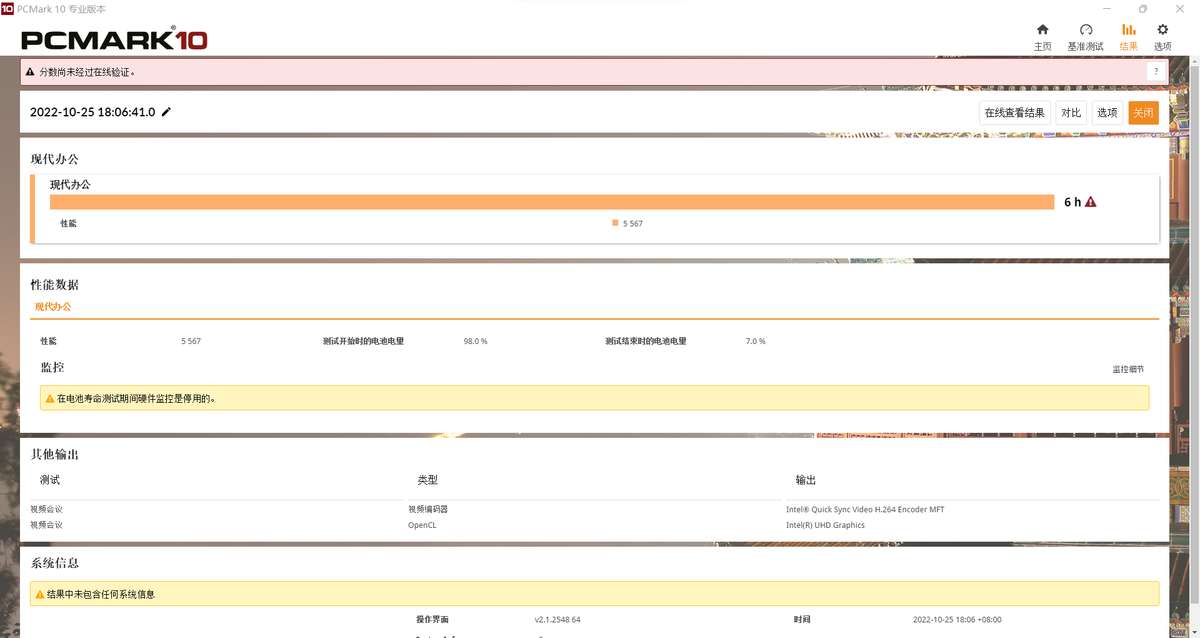Click the 选项 button beside 对比
The image size is (1200, 638).
point(1106,112)
